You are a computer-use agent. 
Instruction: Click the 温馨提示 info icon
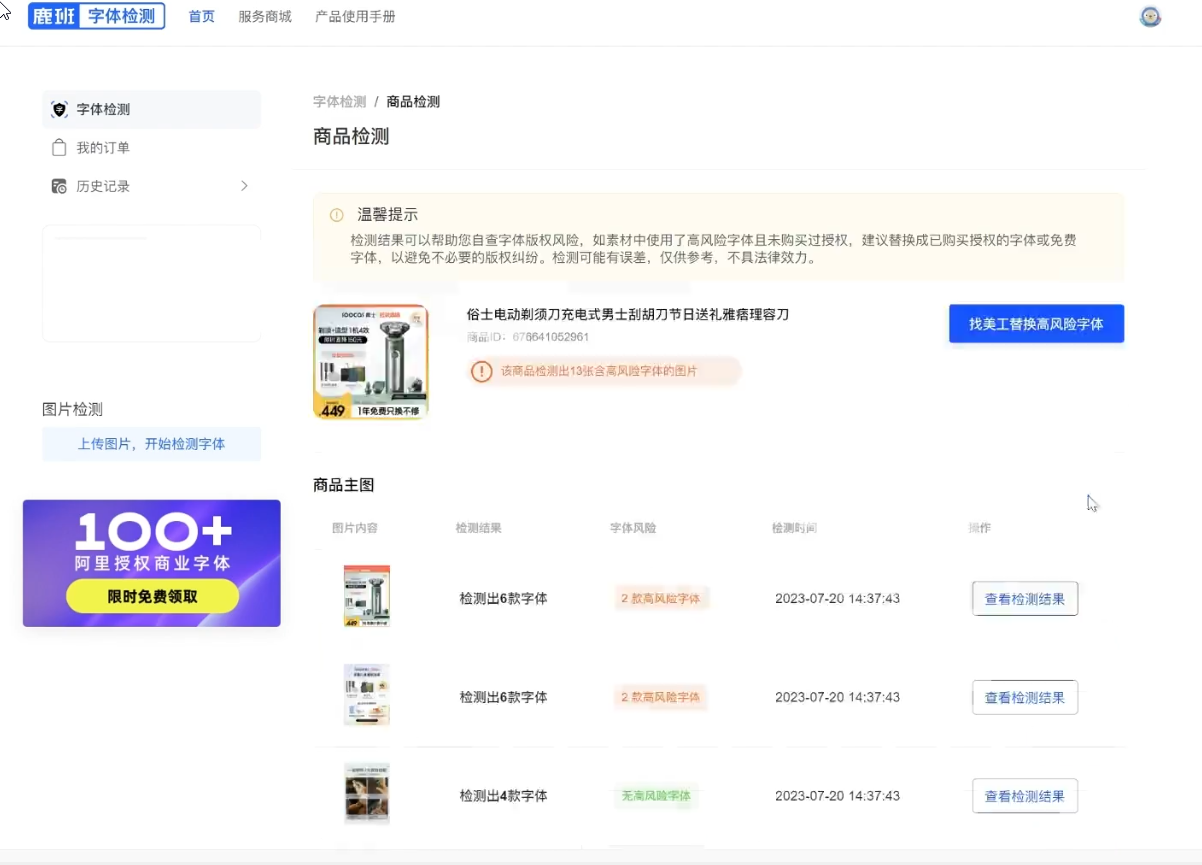point(337,215)
